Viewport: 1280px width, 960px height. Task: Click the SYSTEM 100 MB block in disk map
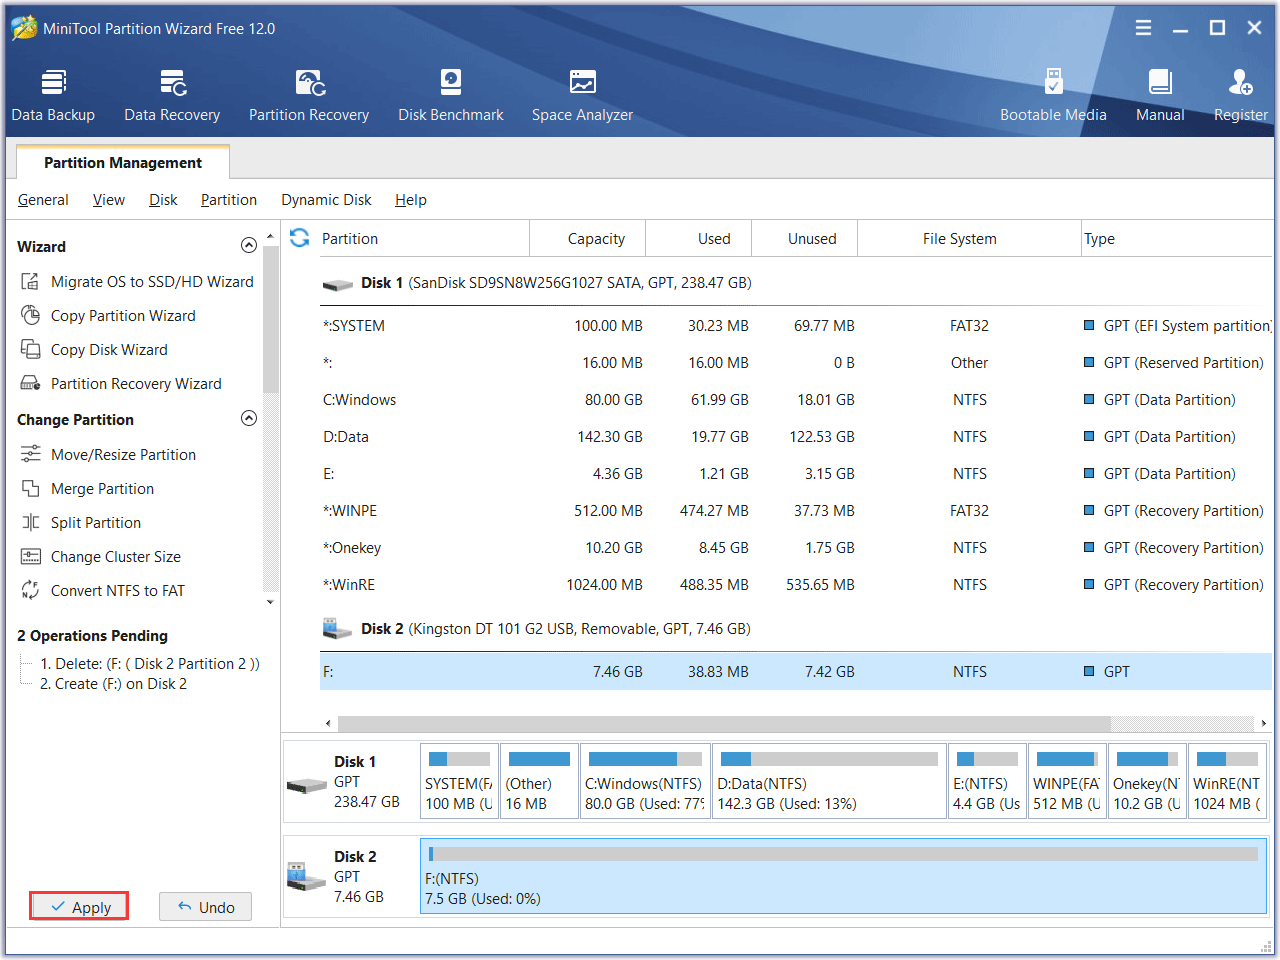[459, 781]
